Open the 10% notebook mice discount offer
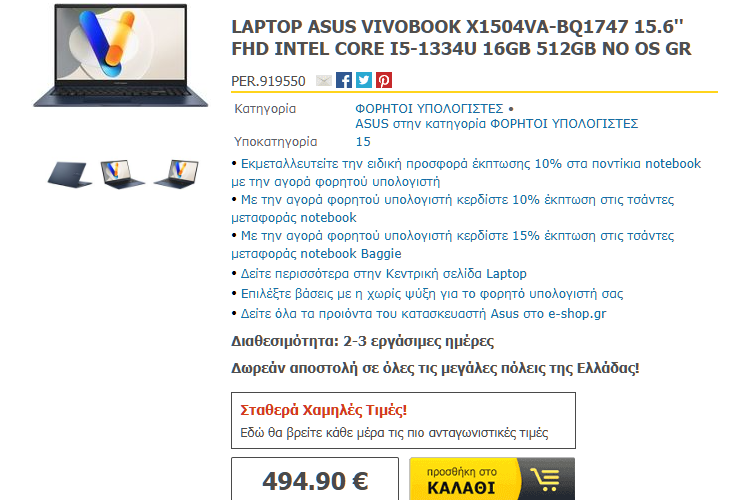 (466, 173)
